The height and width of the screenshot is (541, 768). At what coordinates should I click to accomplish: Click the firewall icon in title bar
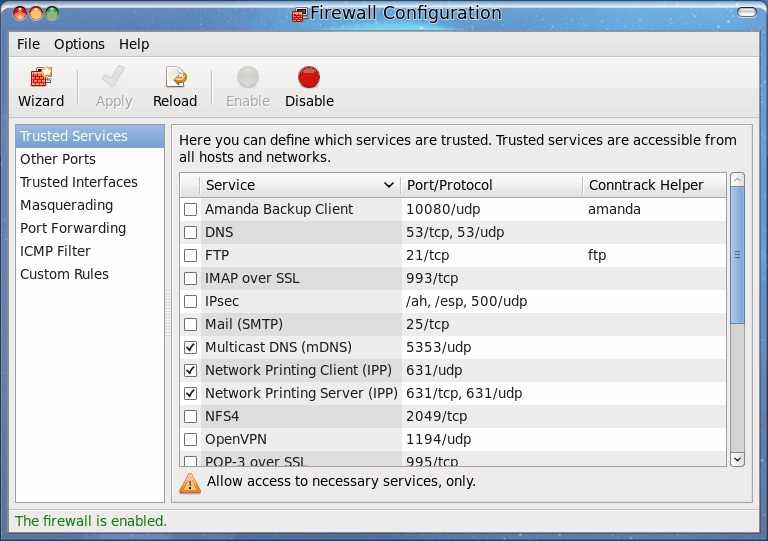point(299,15)
